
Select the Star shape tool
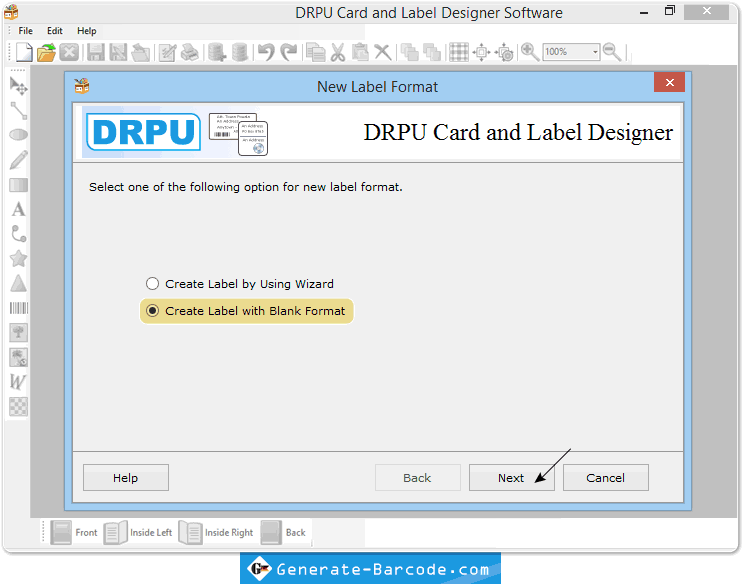click(x=19, y=259)
